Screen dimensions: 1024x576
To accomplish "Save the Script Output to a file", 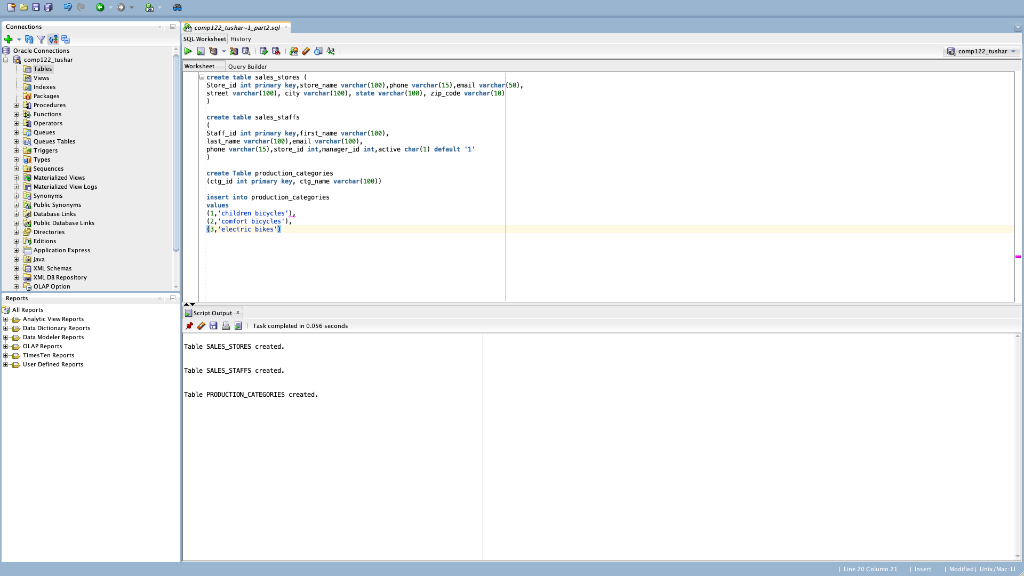I will coord(214,326).
